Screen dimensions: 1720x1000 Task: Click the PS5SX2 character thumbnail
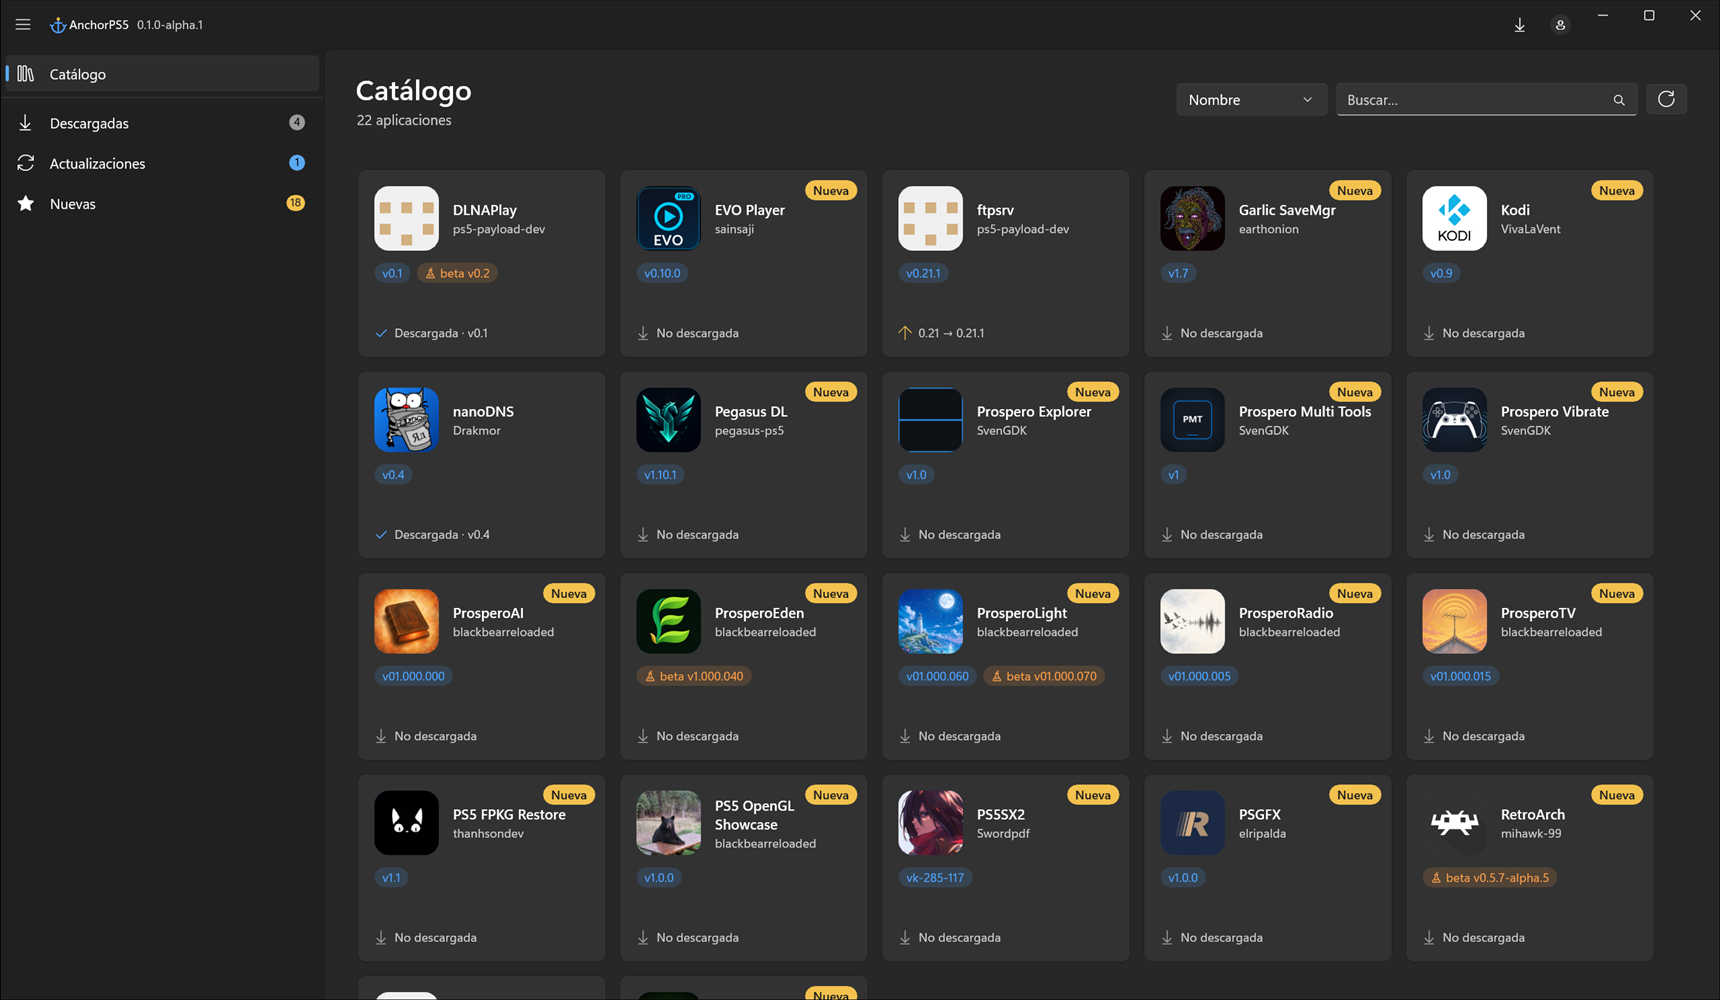coord(930,823)
